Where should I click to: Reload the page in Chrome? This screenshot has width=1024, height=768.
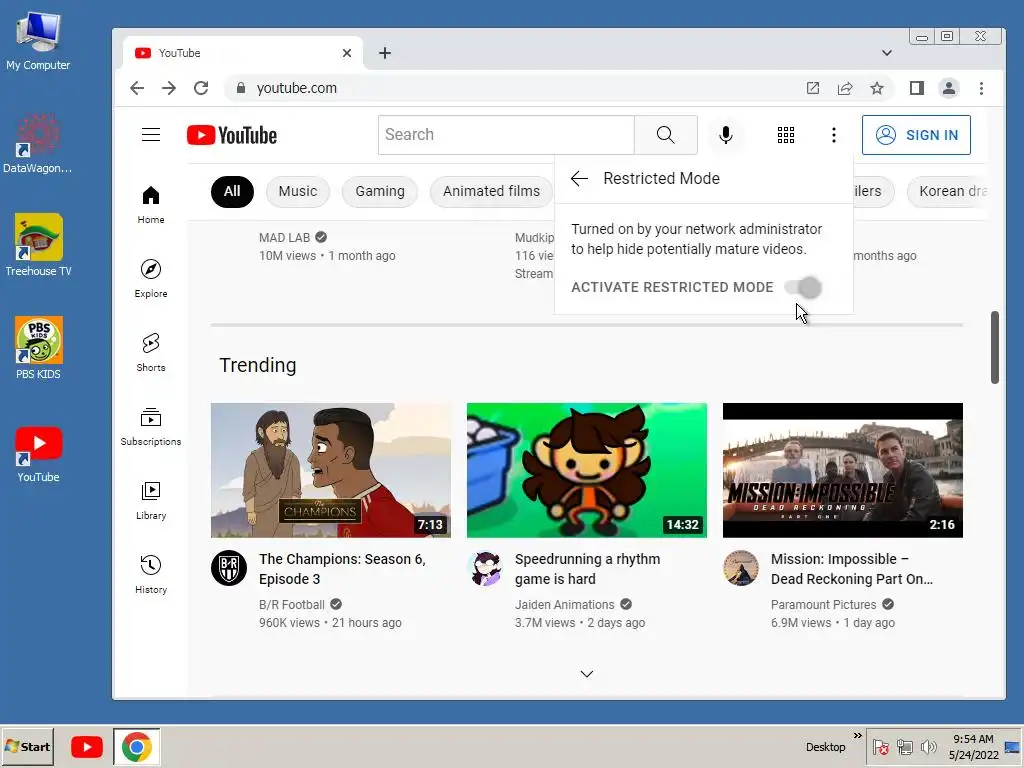tap(201, 88)
